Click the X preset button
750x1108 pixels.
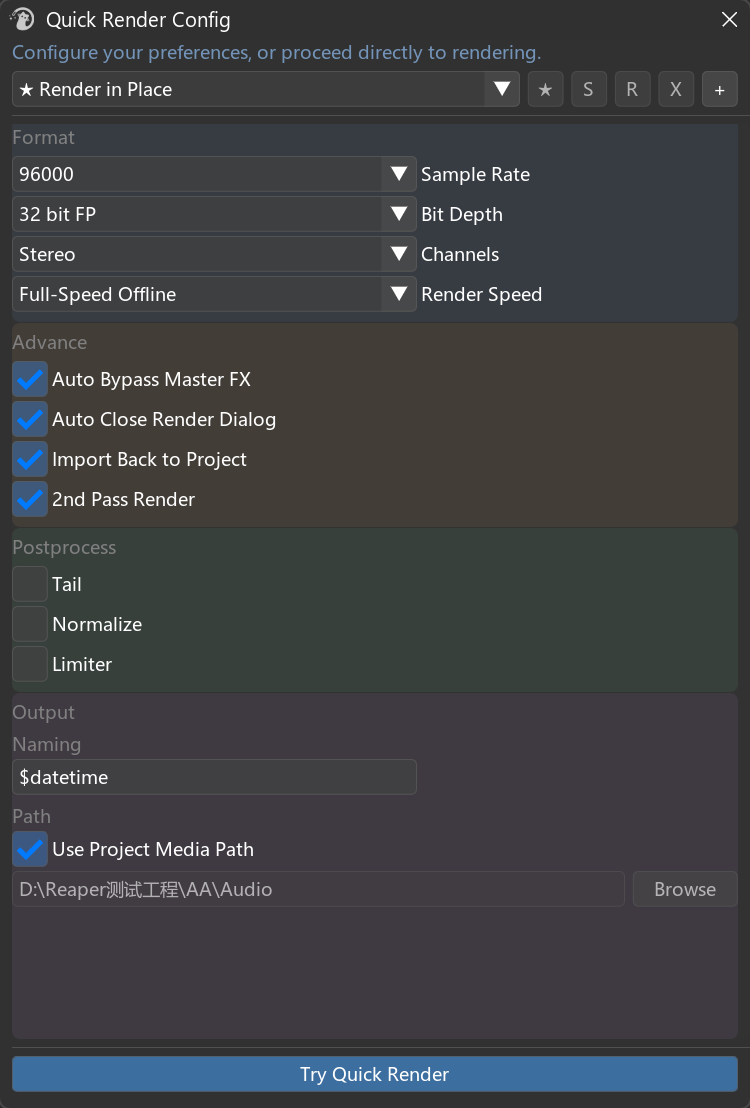[676, 90]
